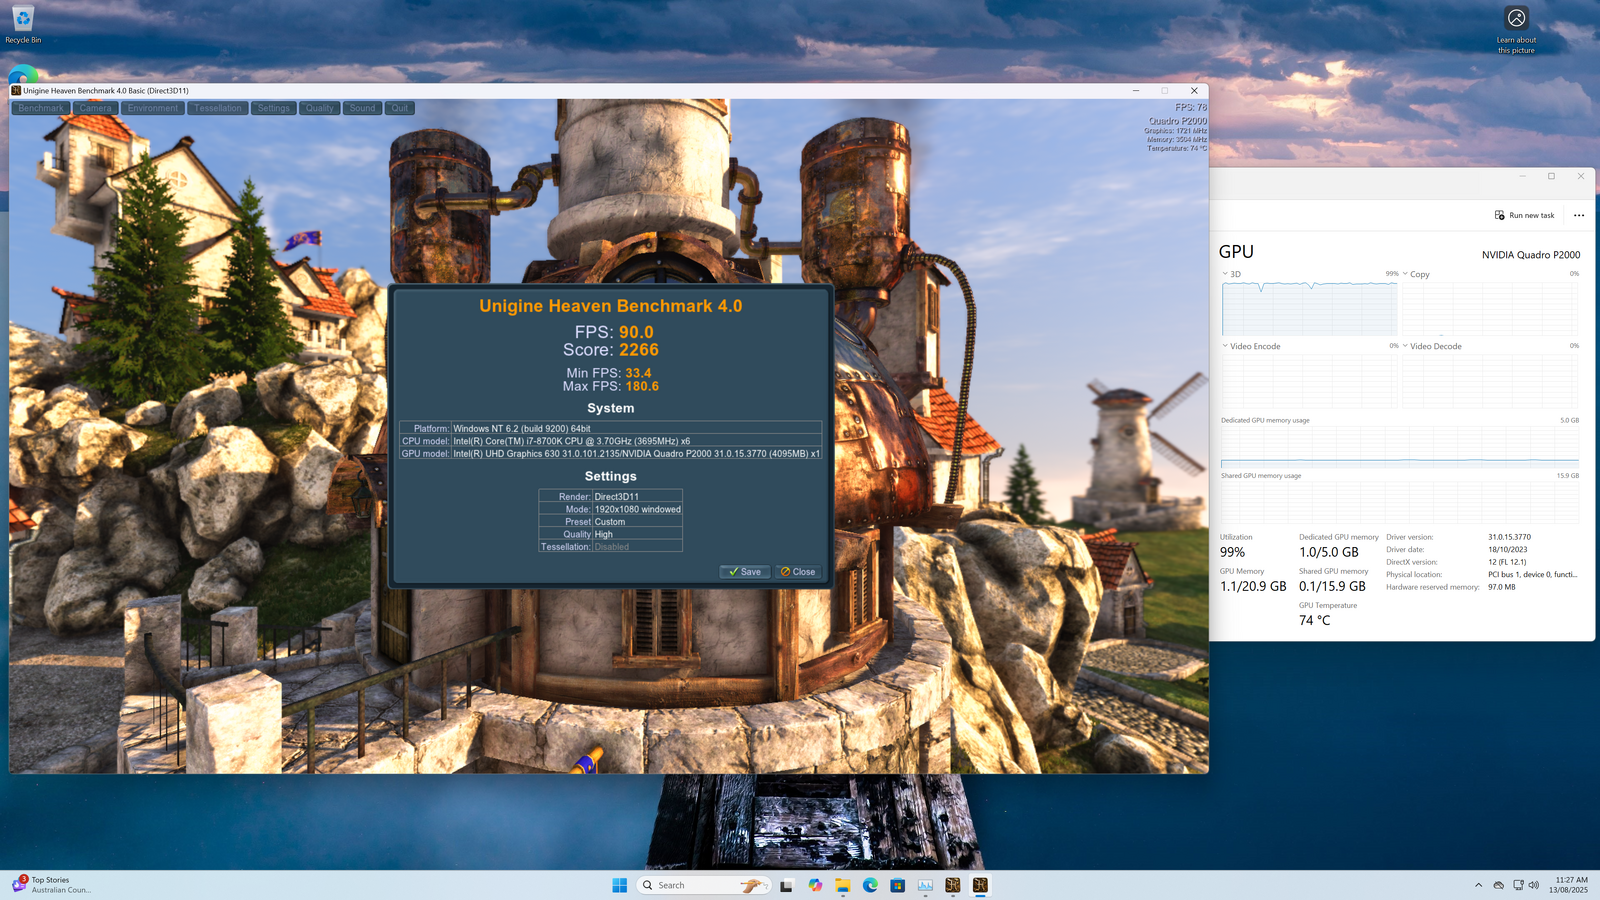Toggle Sound in the Heaven toolbar
Viewport: 1600px width, 900px height.
362,108
